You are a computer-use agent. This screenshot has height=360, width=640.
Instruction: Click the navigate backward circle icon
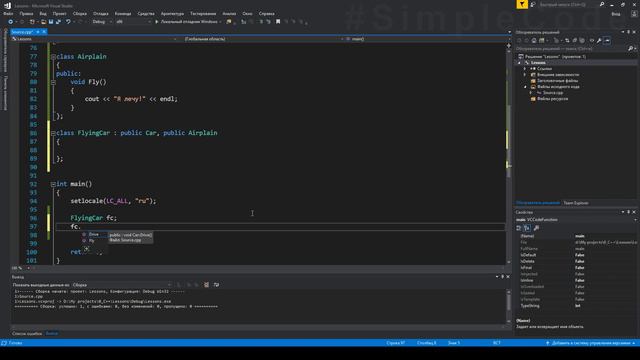tap(11, 22)
